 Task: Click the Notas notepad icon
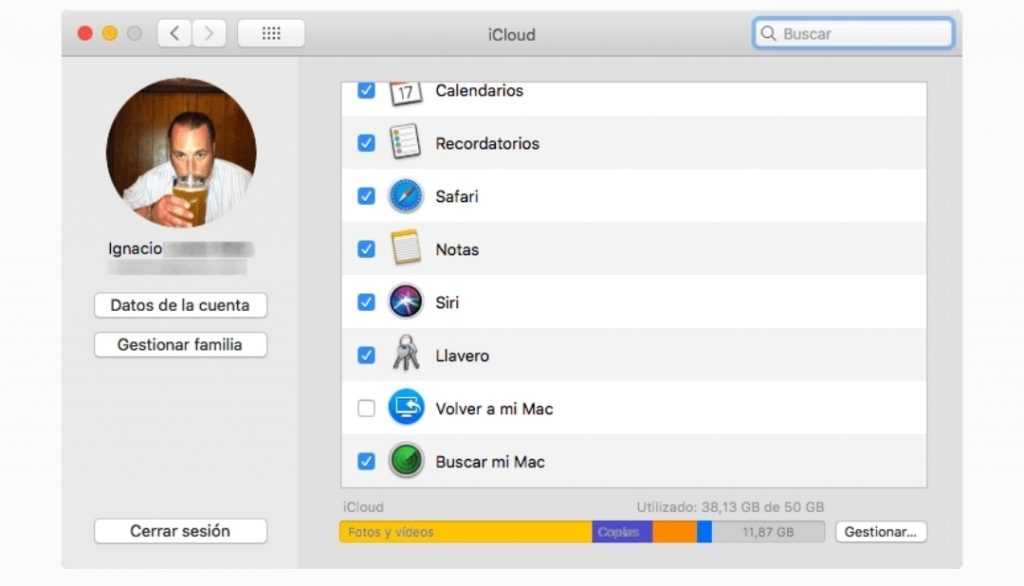click(x=406, y=248)
